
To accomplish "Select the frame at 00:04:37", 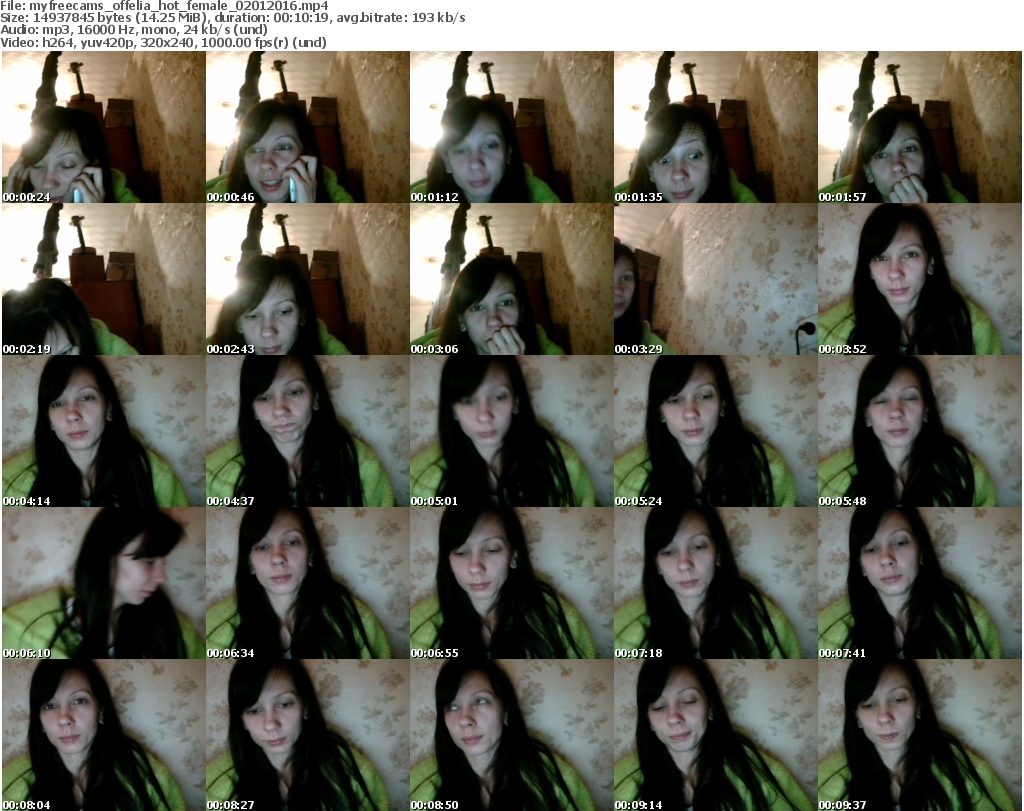I will (x=308, y=432).
